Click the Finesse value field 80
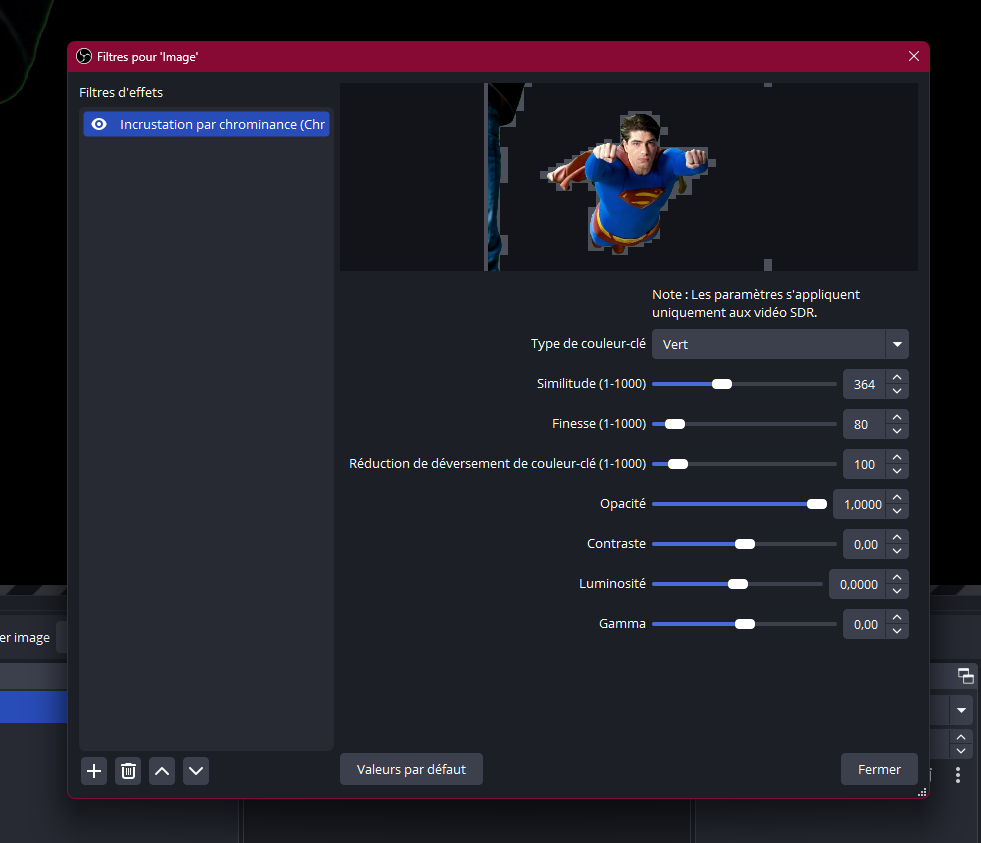This screenshot has height=843, width=981. point(865,424)
